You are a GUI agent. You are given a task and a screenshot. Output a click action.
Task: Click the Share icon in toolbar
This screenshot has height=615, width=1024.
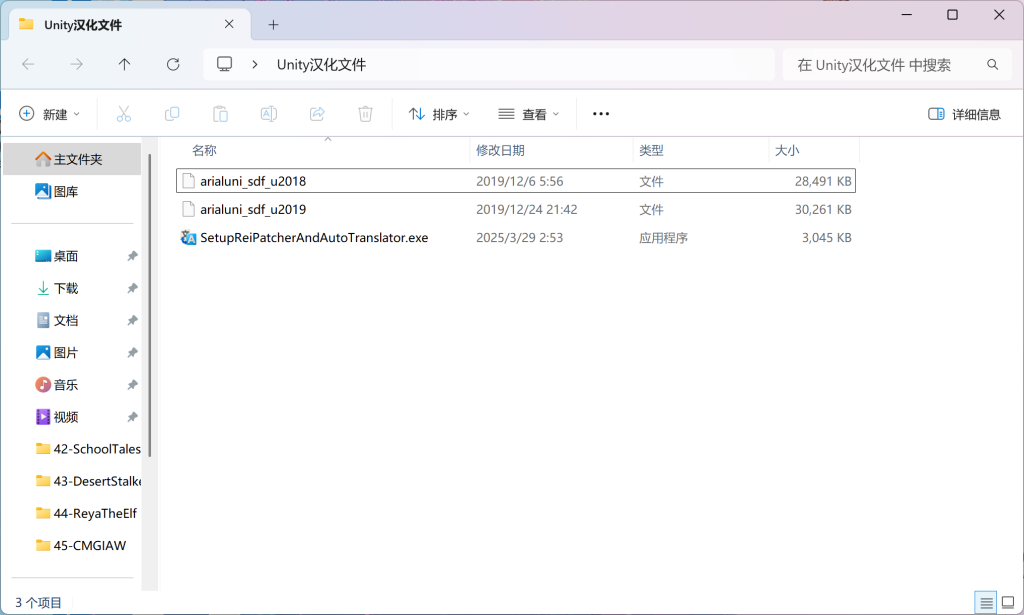point(317,114)
